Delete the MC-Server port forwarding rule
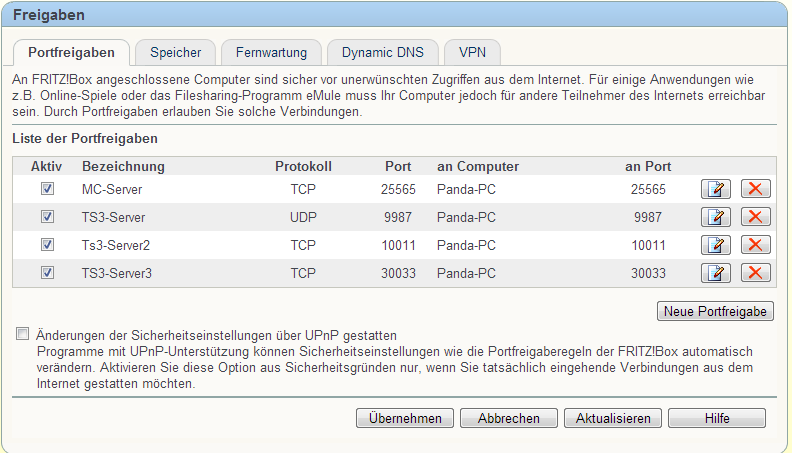The image size is (792, 453). [756, 189]
